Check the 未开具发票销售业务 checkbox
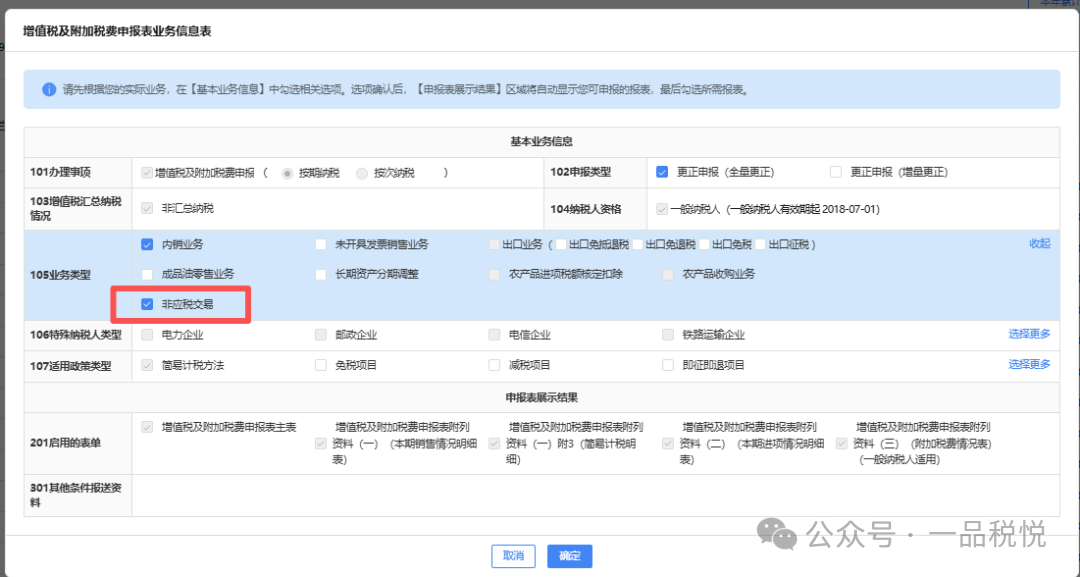The image size is (1080, 577). coord(320,244)
